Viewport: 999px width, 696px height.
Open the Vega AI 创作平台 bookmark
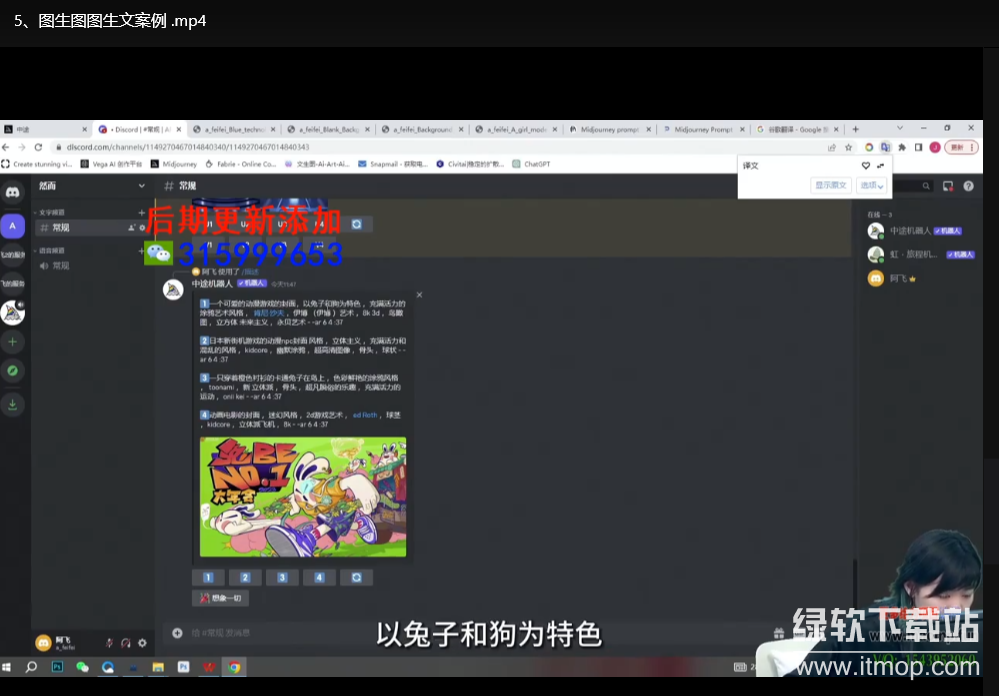pyautogui.click(x=111, y=164)
